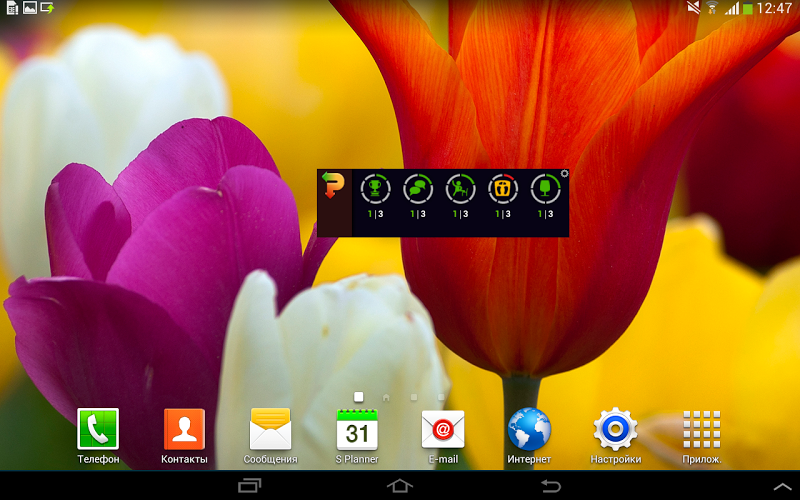This screenshot has width=800, height=500.
Task: Tap the 1|3 counter under chat bubbles
Action: pyautogui.click(x=417, y=214)
